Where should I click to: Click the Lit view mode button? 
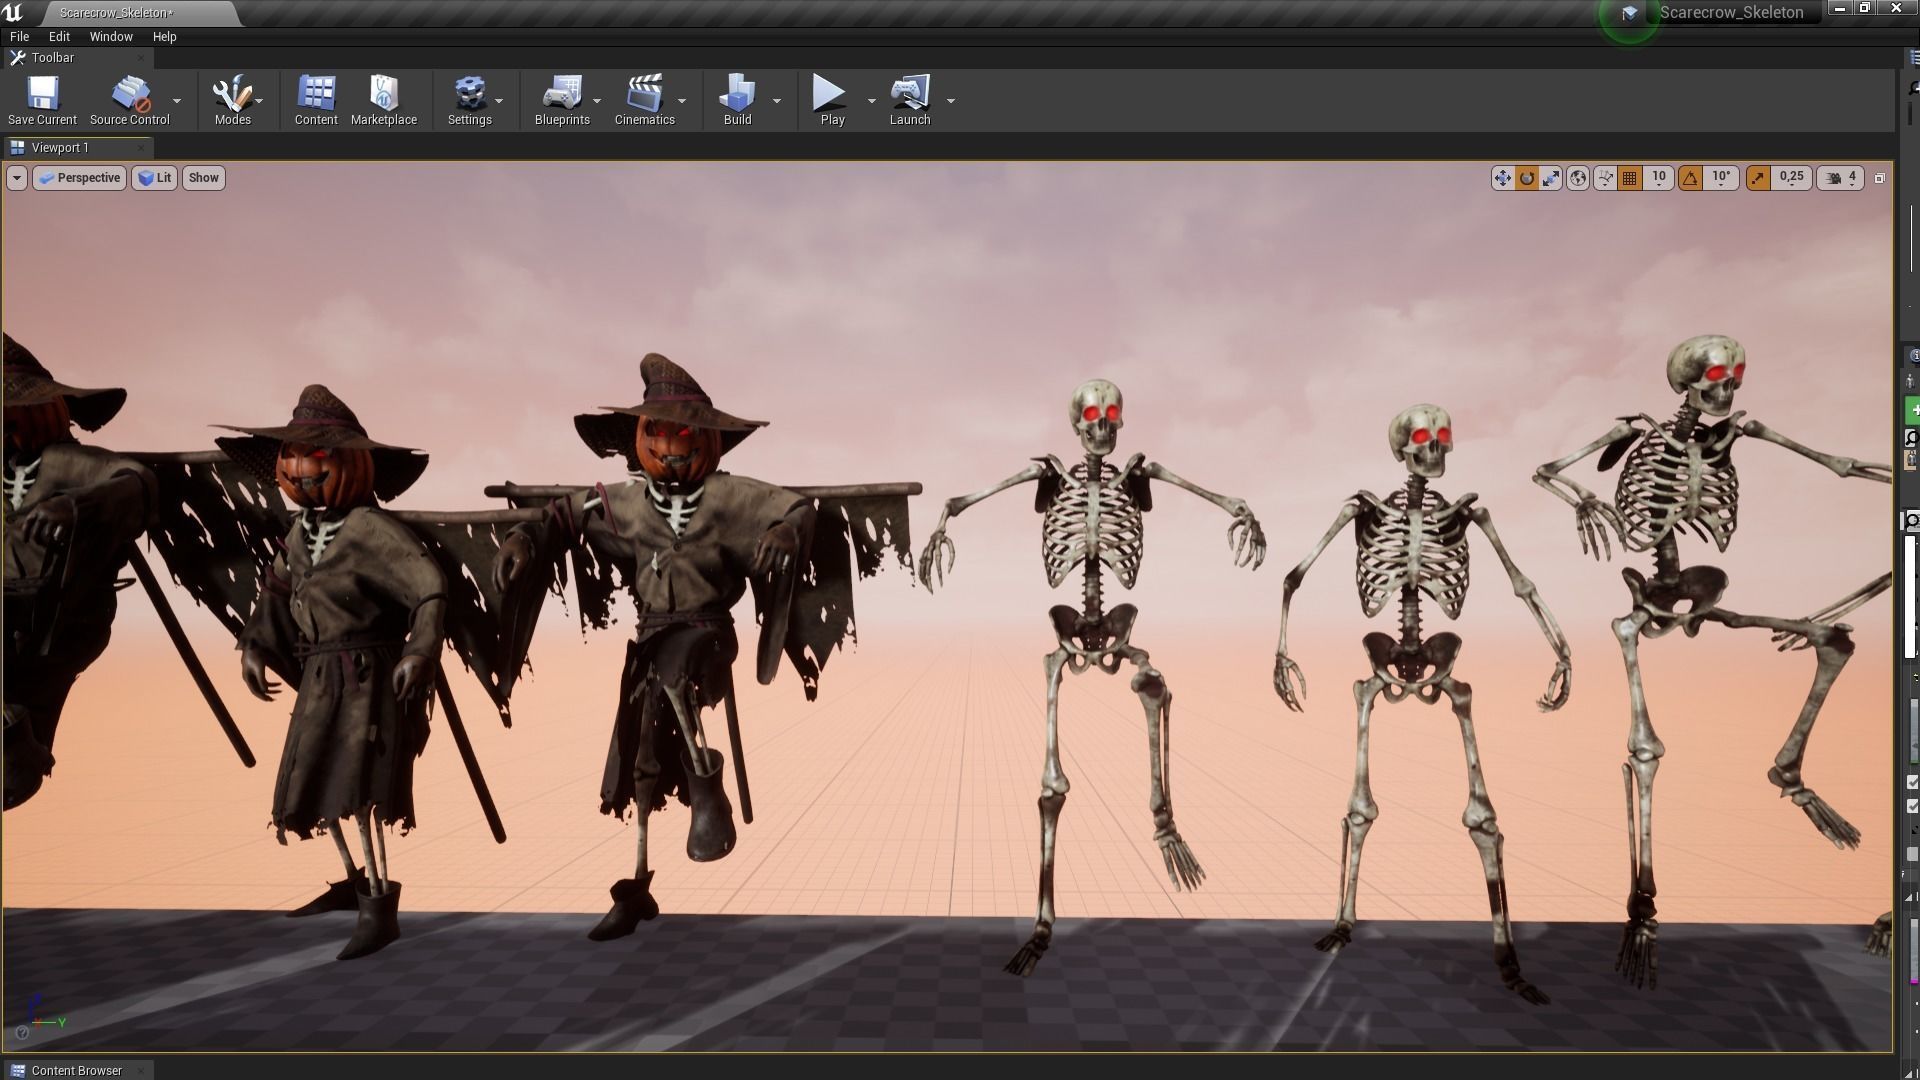[x=154, y=178]
